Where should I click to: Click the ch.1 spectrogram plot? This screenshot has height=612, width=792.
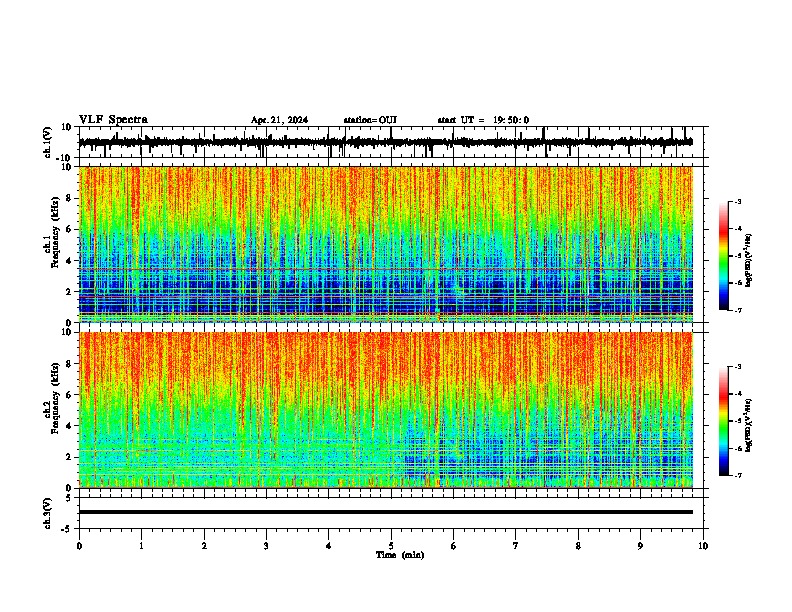[x=385, y=244]
